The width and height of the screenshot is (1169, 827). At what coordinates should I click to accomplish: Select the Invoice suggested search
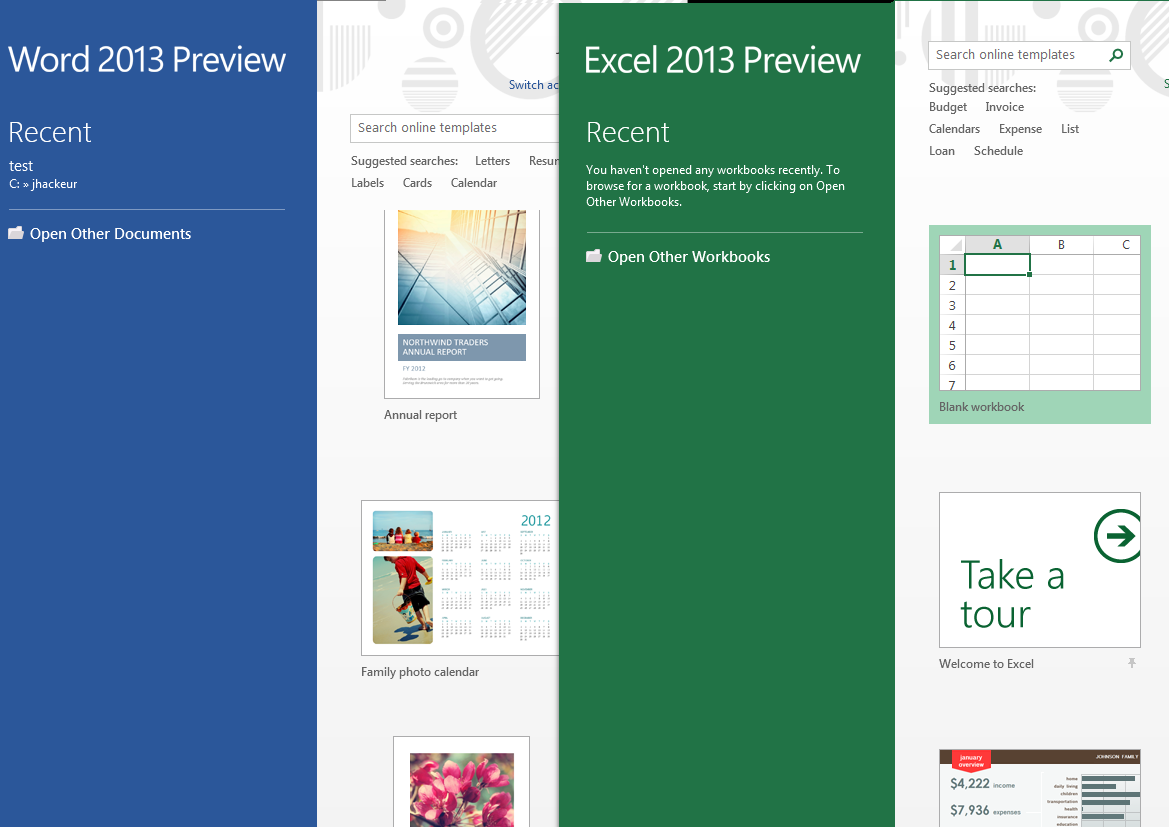click(1004, 107)
